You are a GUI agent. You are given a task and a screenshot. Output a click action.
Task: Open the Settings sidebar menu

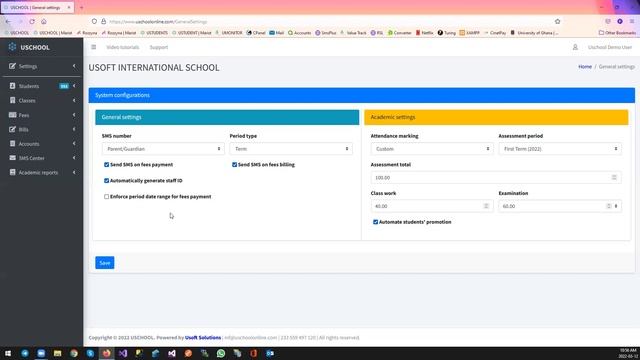(42, 66)
